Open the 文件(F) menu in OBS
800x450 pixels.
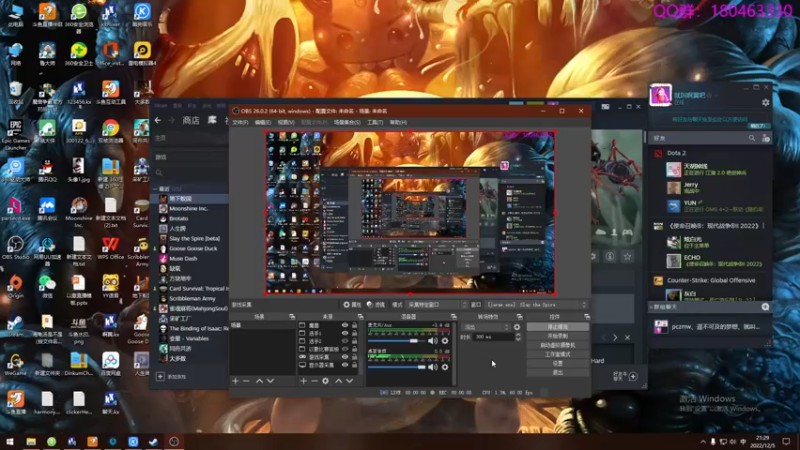pos(240,122)
